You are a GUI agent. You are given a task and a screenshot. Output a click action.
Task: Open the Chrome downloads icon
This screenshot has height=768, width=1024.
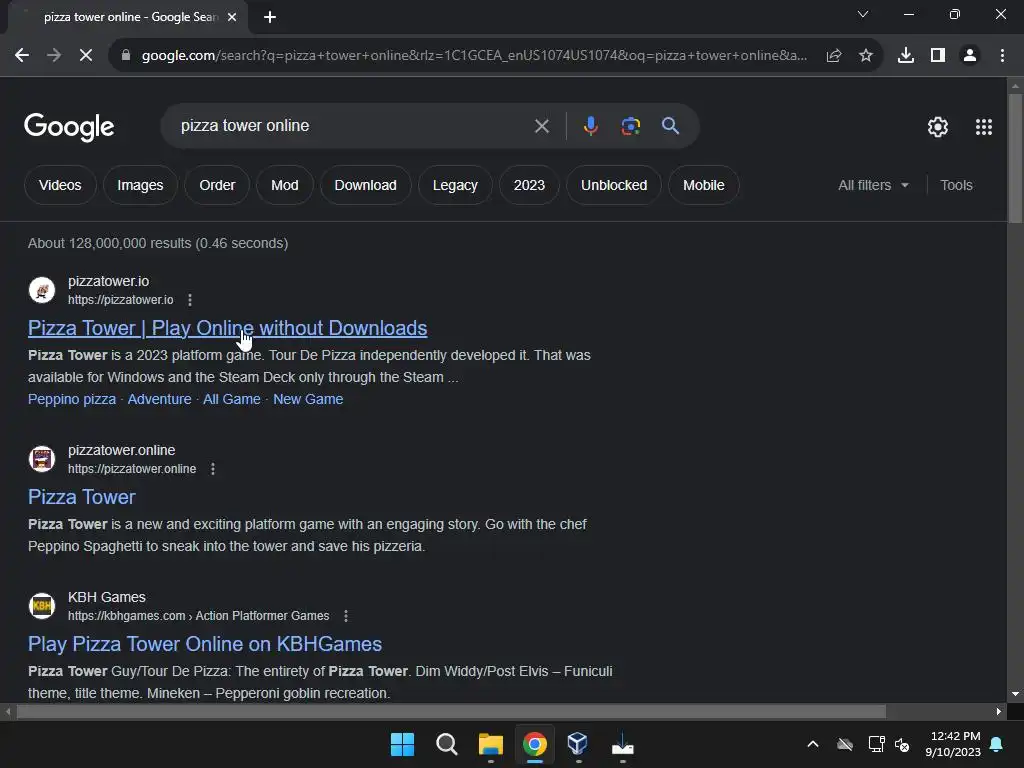pos(906,56)
